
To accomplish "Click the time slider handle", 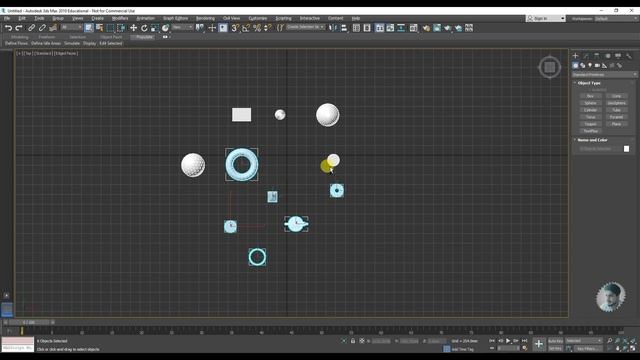I will (29, 322).
